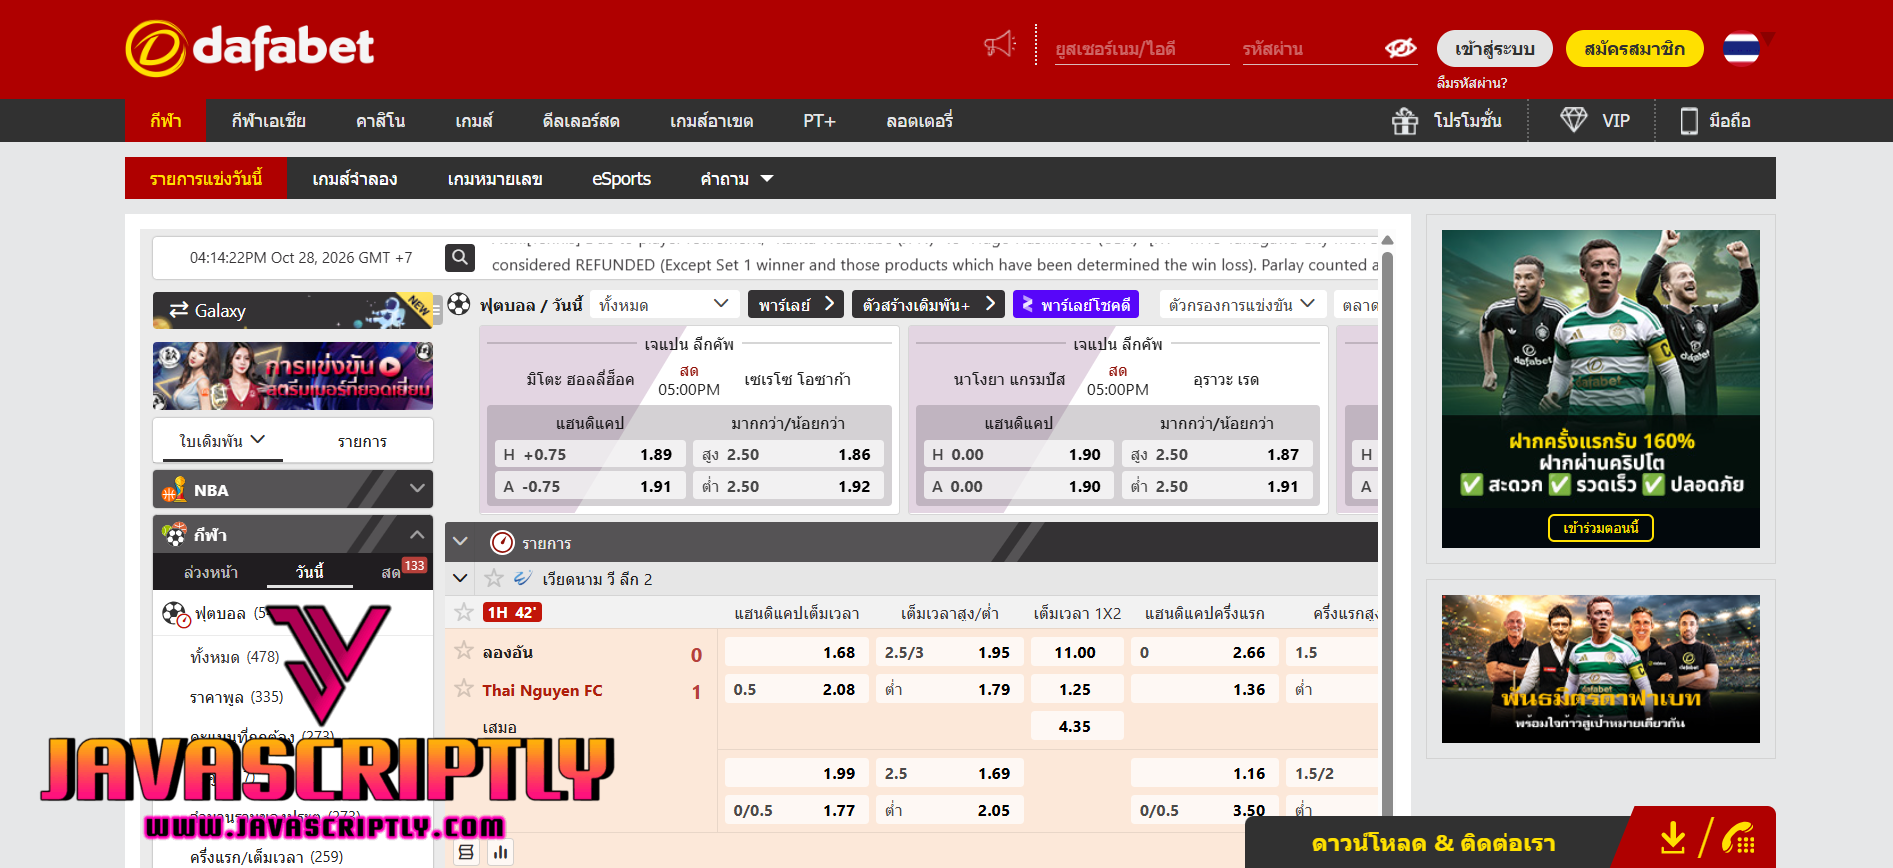
Task: Click the dafabet logo
Action: (250, 48)
